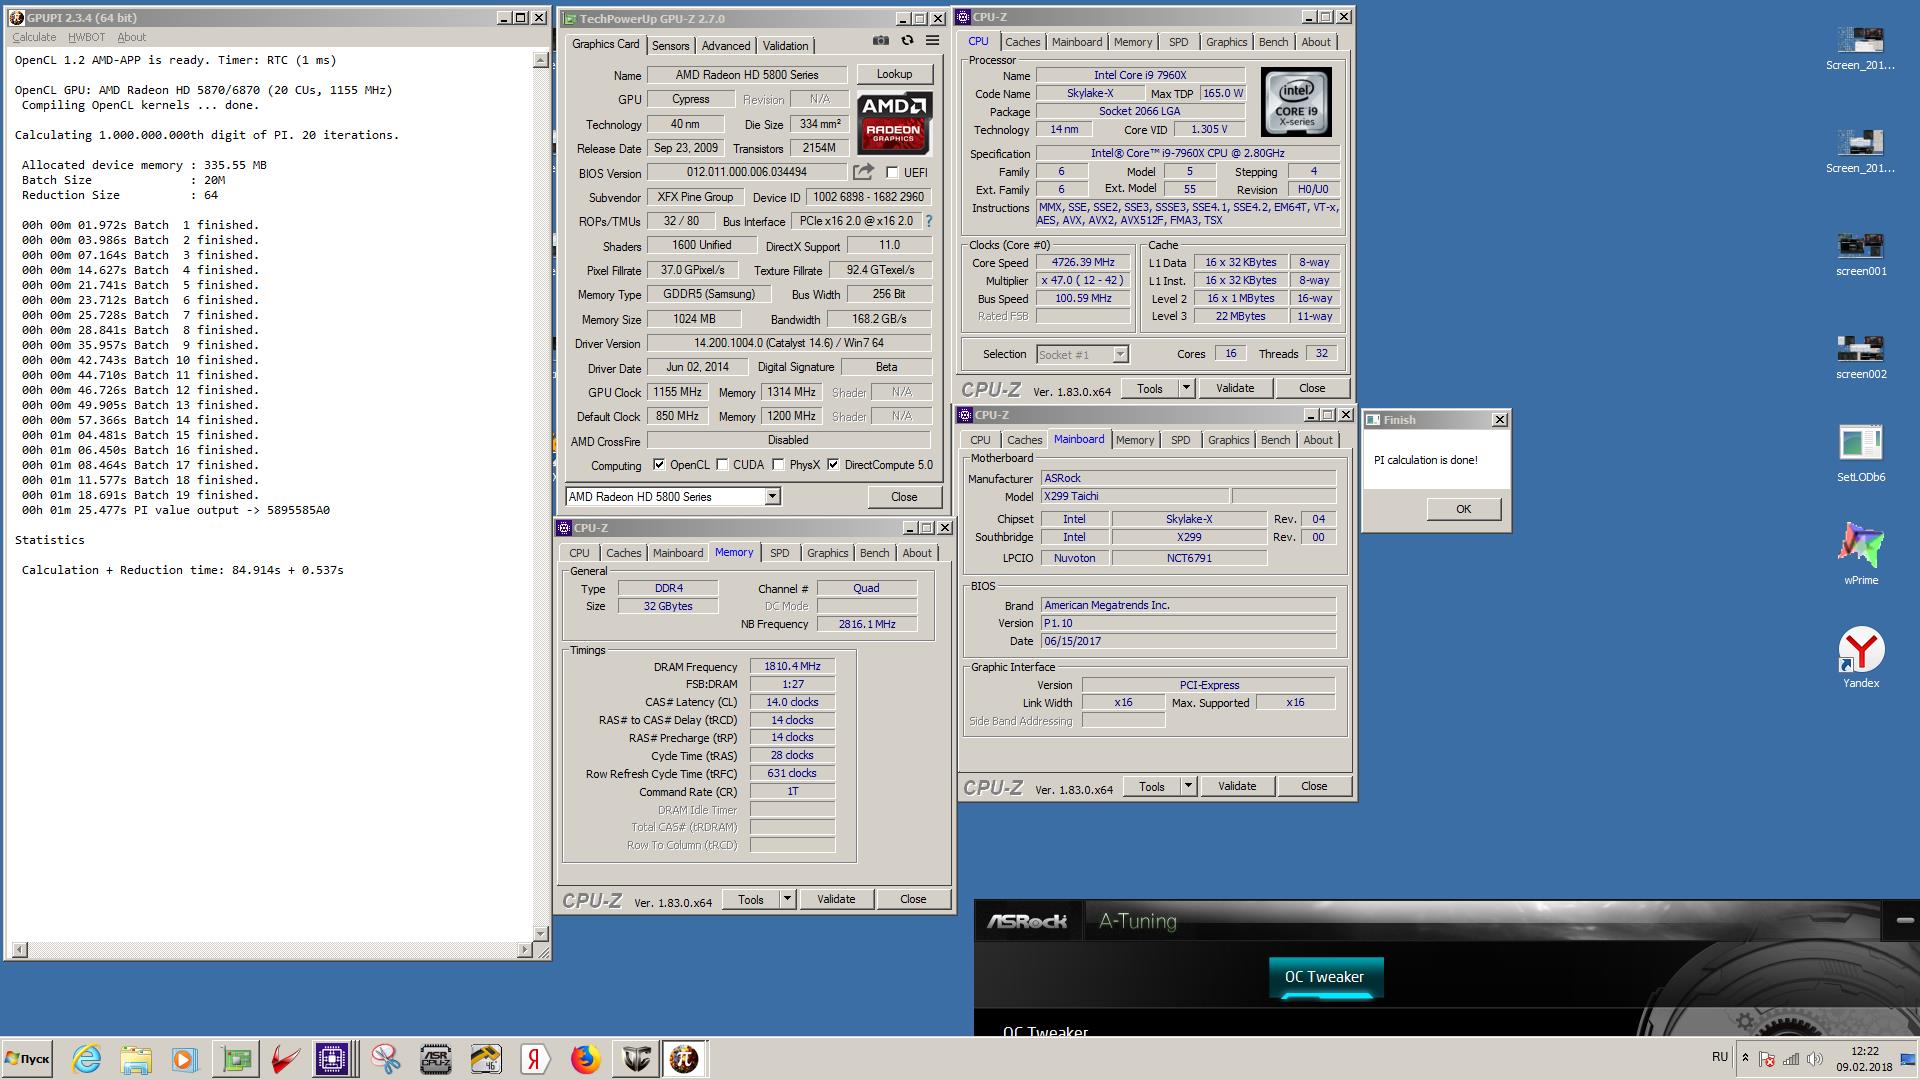Open the SetLODb6 desktop icon

coord(1861,452)
